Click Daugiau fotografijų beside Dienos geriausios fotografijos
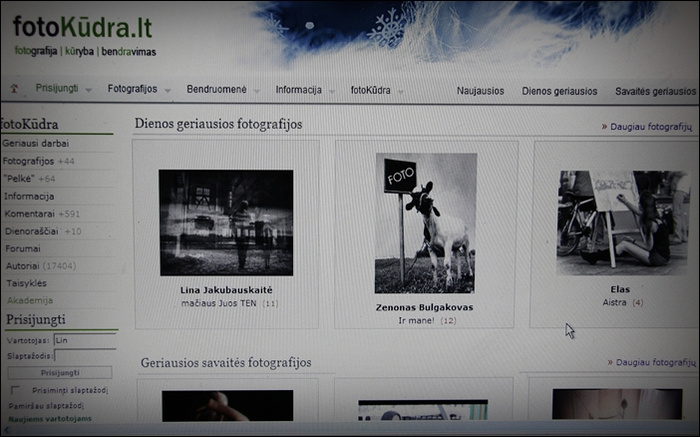 647,127
